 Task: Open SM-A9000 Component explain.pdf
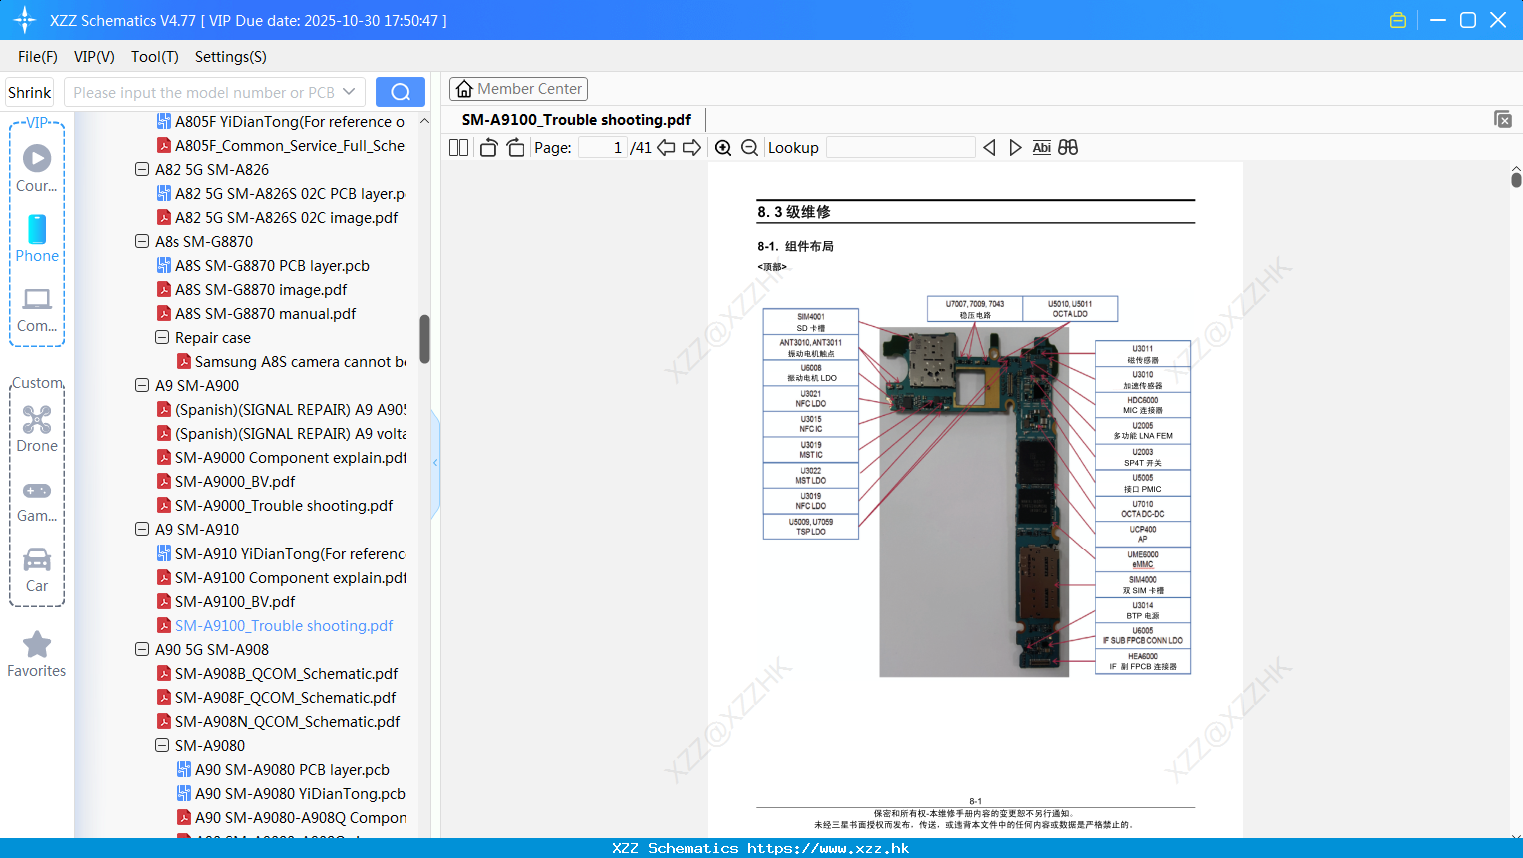[x=281, y=457]
